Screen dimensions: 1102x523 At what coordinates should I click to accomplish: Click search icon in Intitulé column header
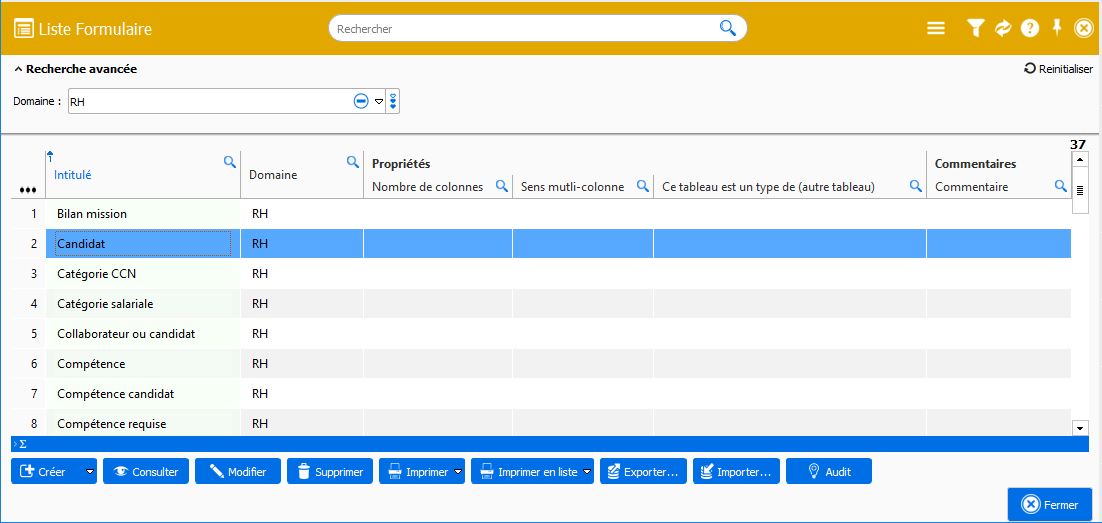(x=229, y=161)
